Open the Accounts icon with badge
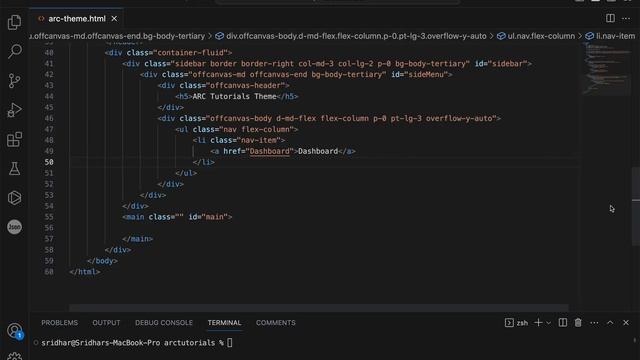Viewport: 640px width, 360px height. click(x=14, y=331)
